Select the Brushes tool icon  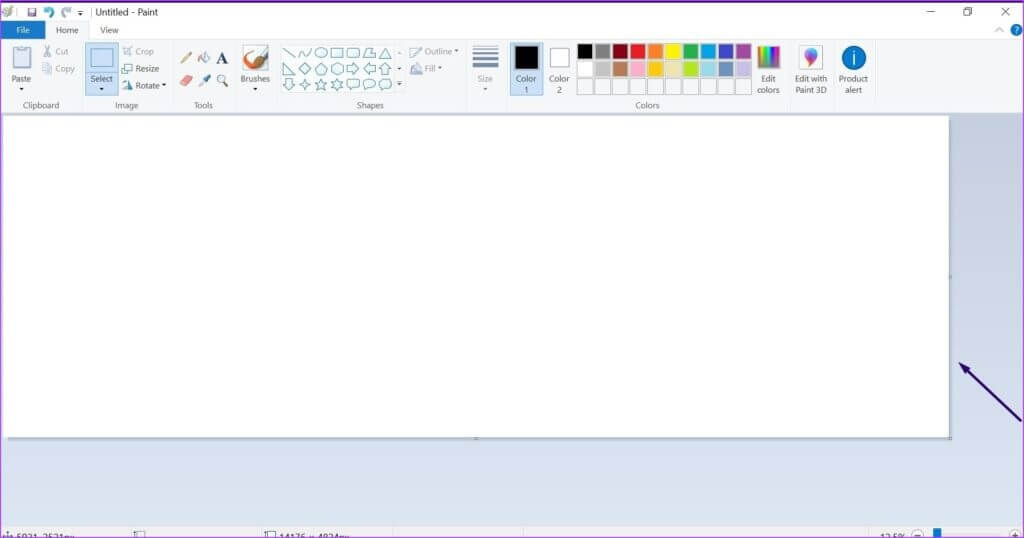click(x=255, y=58)
